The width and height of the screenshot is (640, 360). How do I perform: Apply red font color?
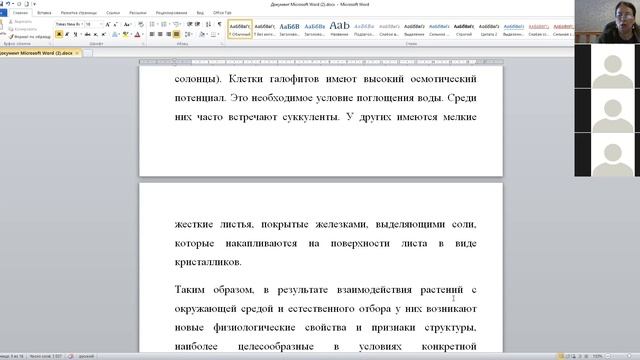[x=137, y=34]
